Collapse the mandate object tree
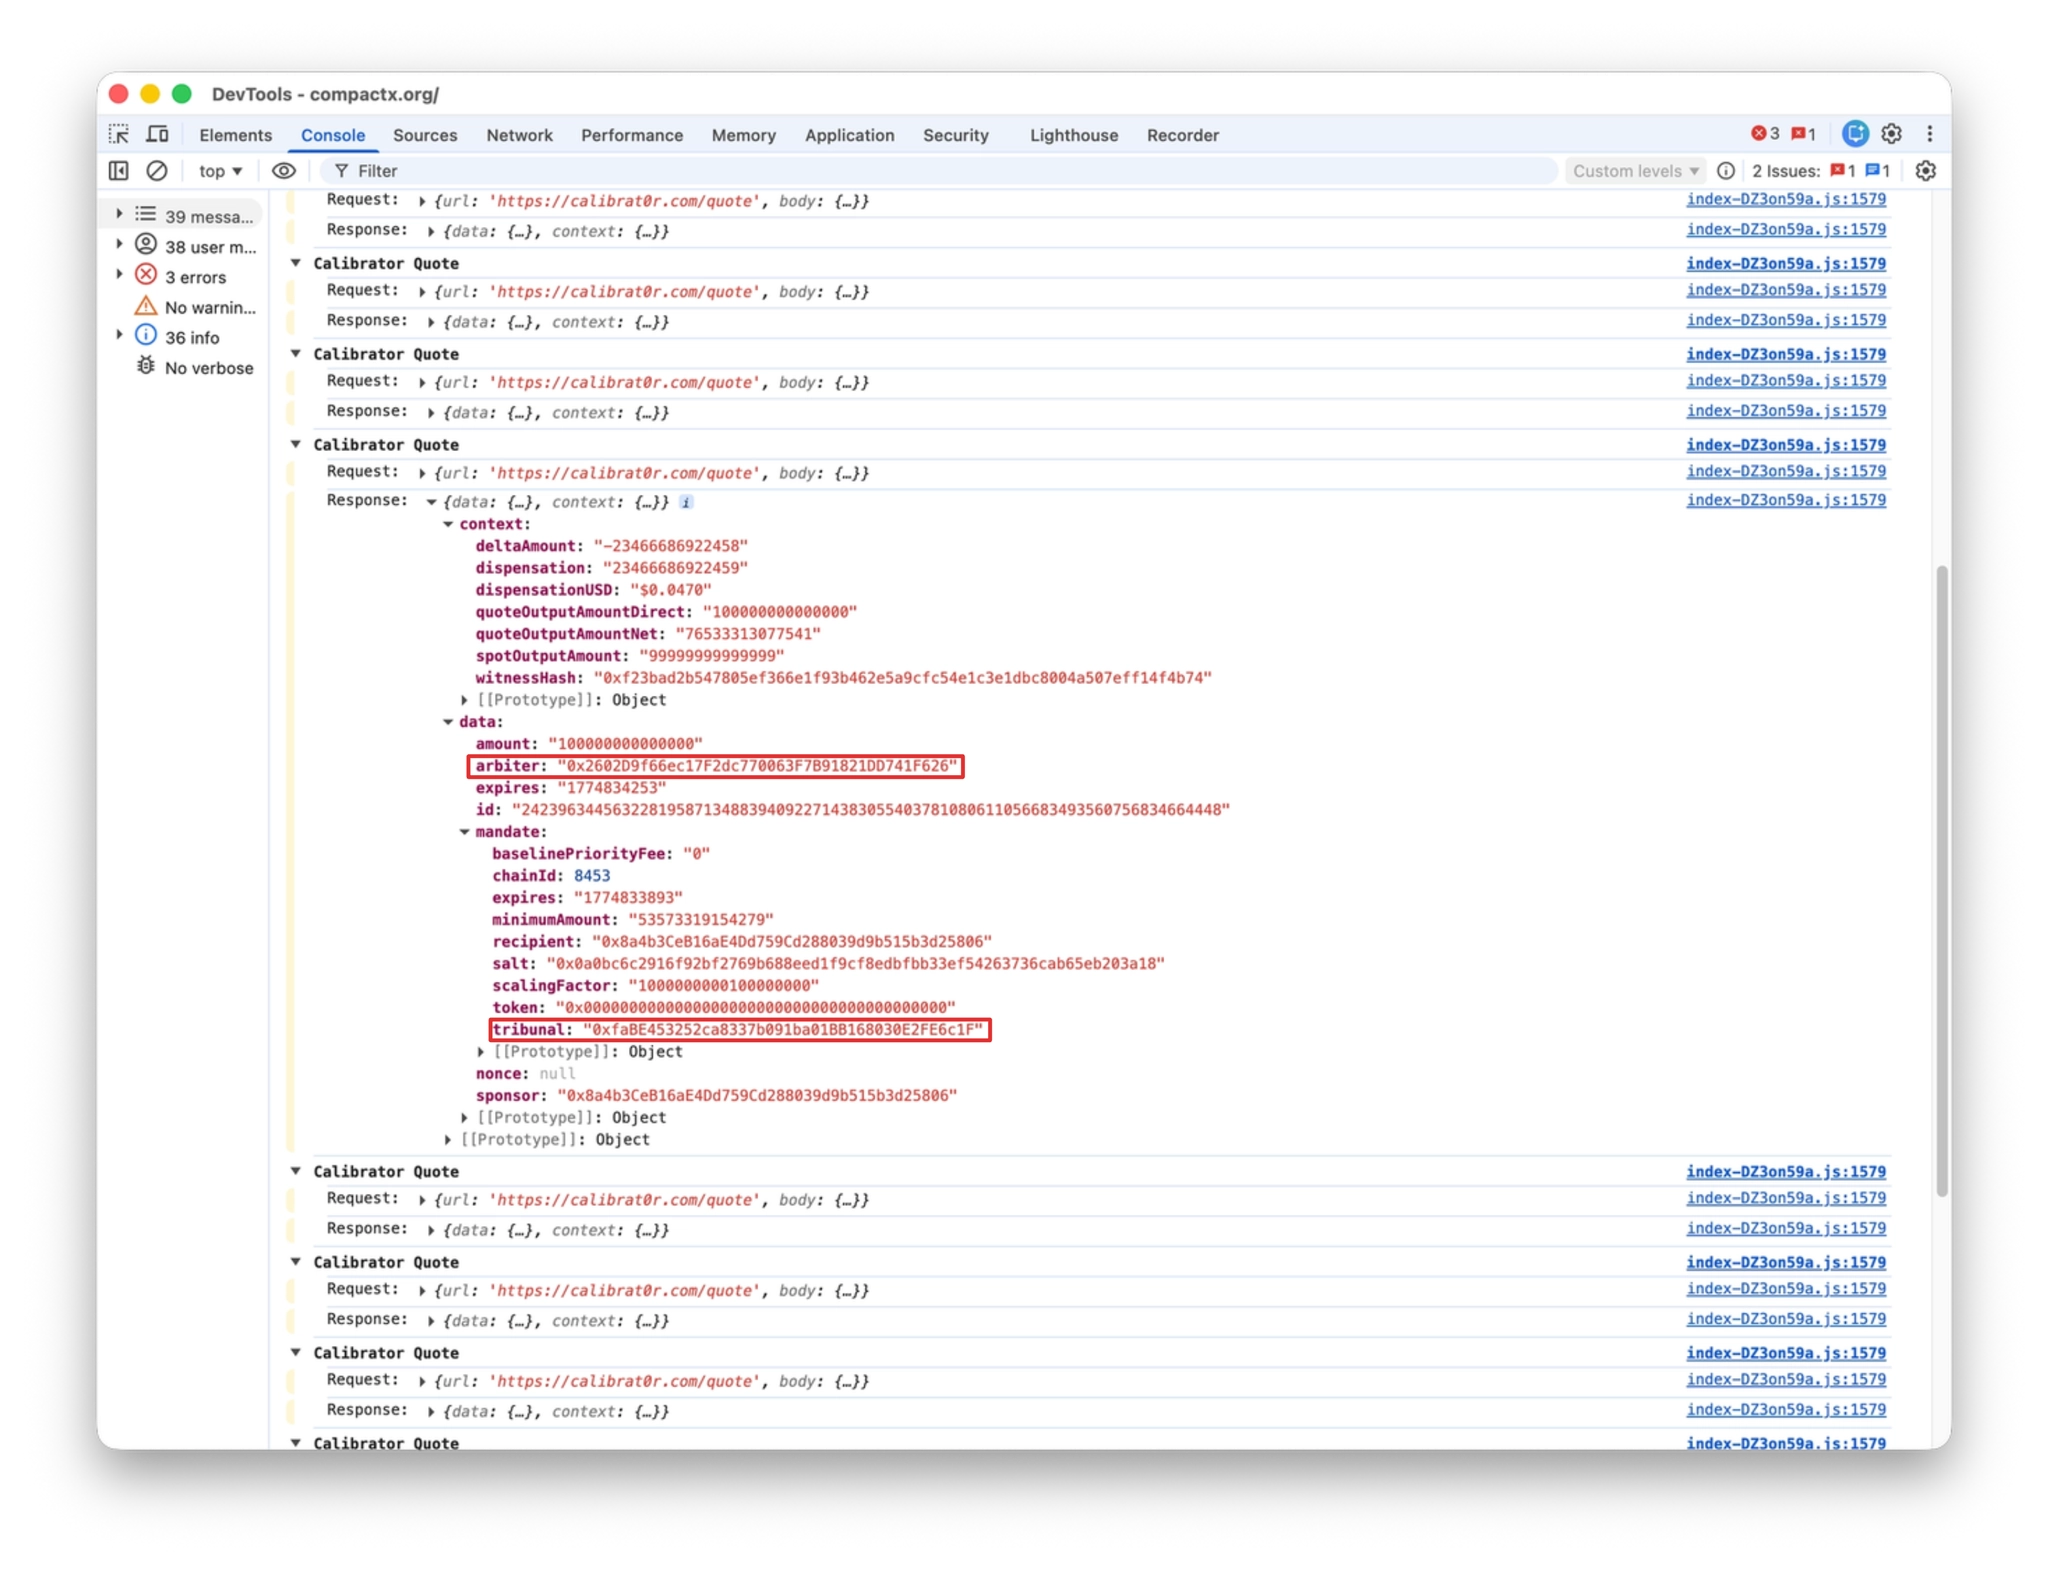Image resolution: width=2048 pixels, height=1571 pixels. point(465,832)
